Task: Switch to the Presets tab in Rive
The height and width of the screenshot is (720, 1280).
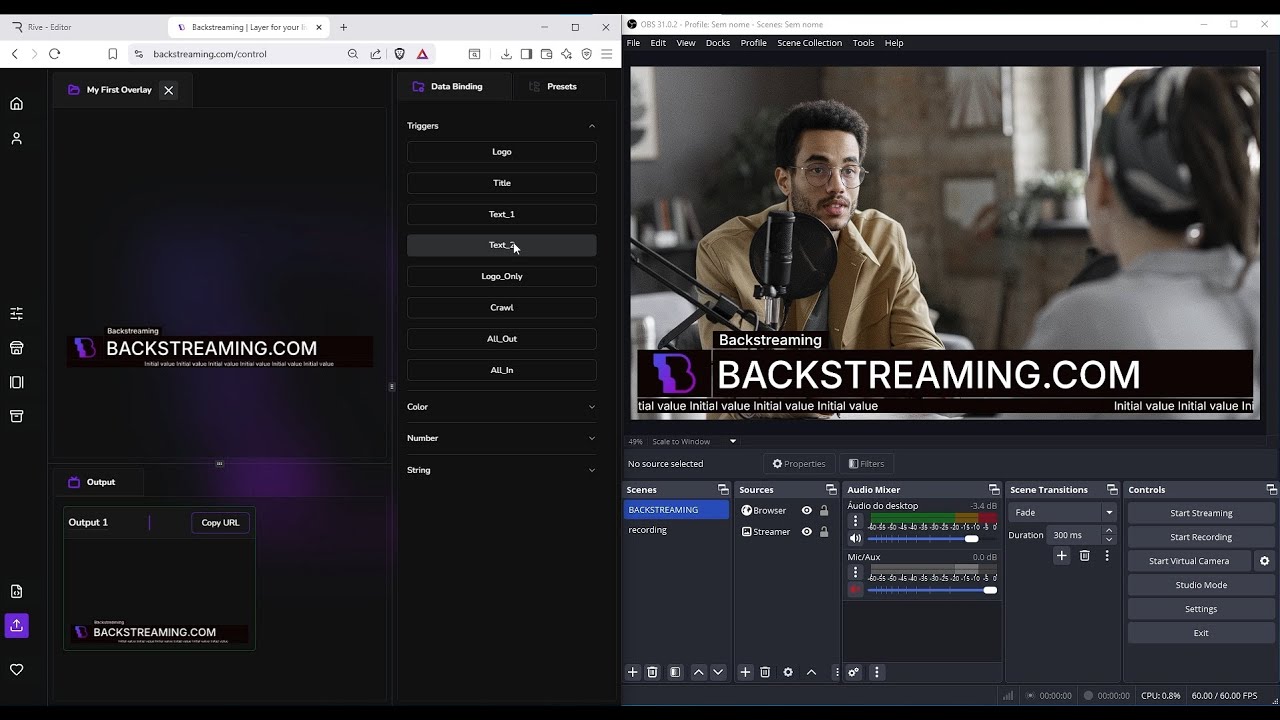Action: 558,86
